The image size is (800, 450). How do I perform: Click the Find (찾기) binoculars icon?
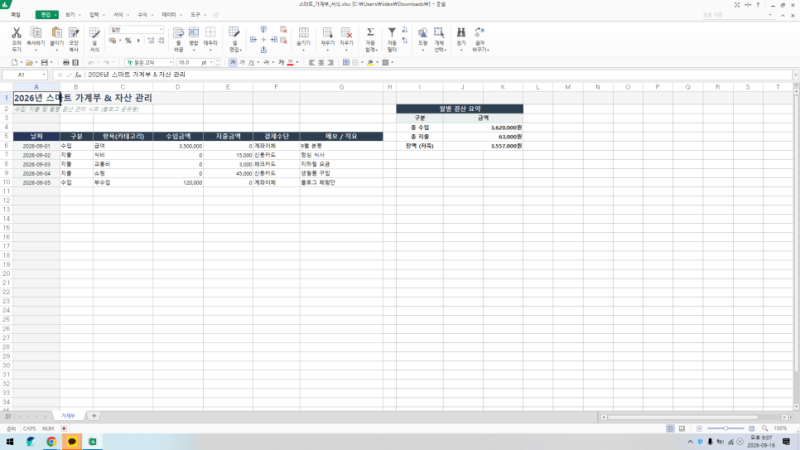point(461,34)
